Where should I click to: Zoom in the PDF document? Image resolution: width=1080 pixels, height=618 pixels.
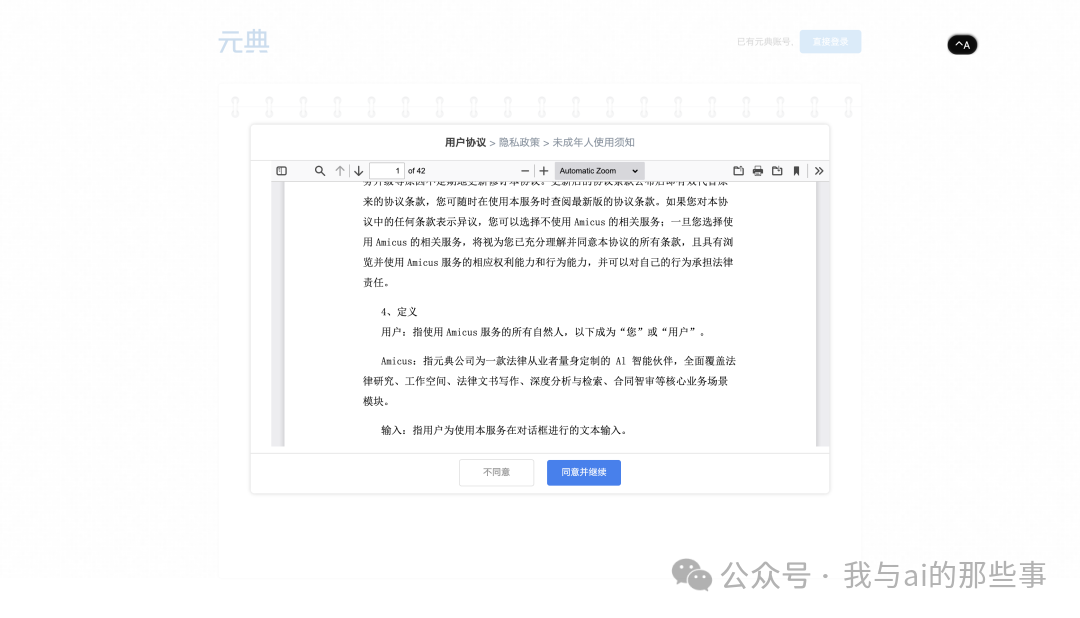coord(544,171)
